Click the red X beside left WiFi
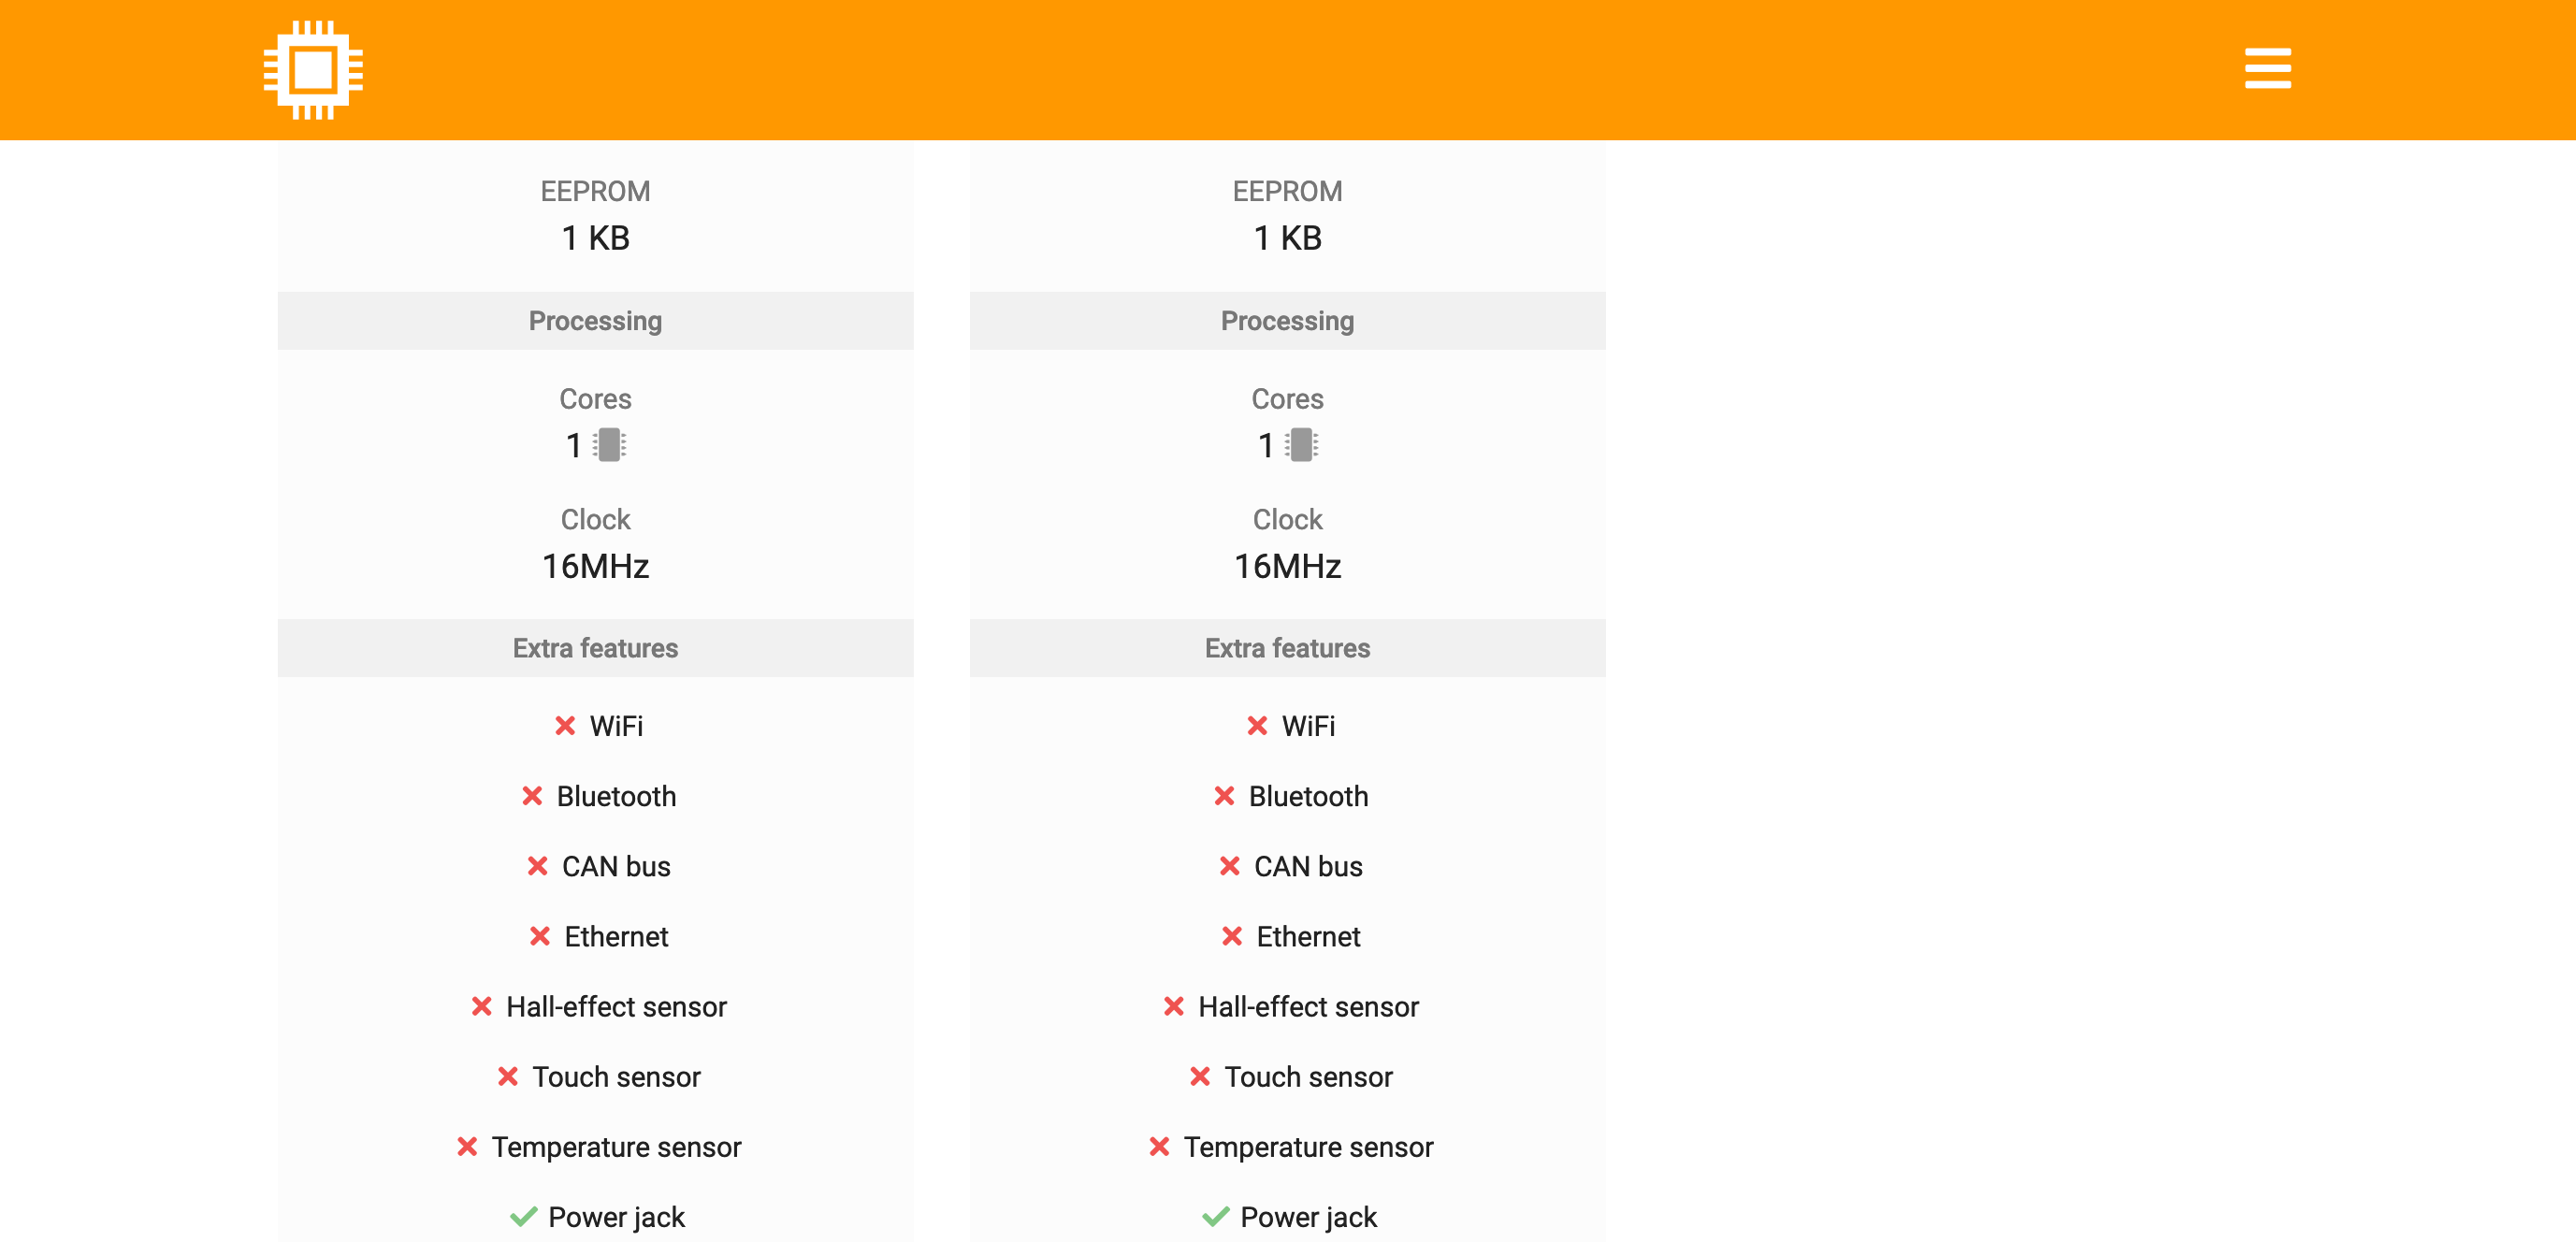The height and width of the screenshot is (1242, 2576). [565, 726]
